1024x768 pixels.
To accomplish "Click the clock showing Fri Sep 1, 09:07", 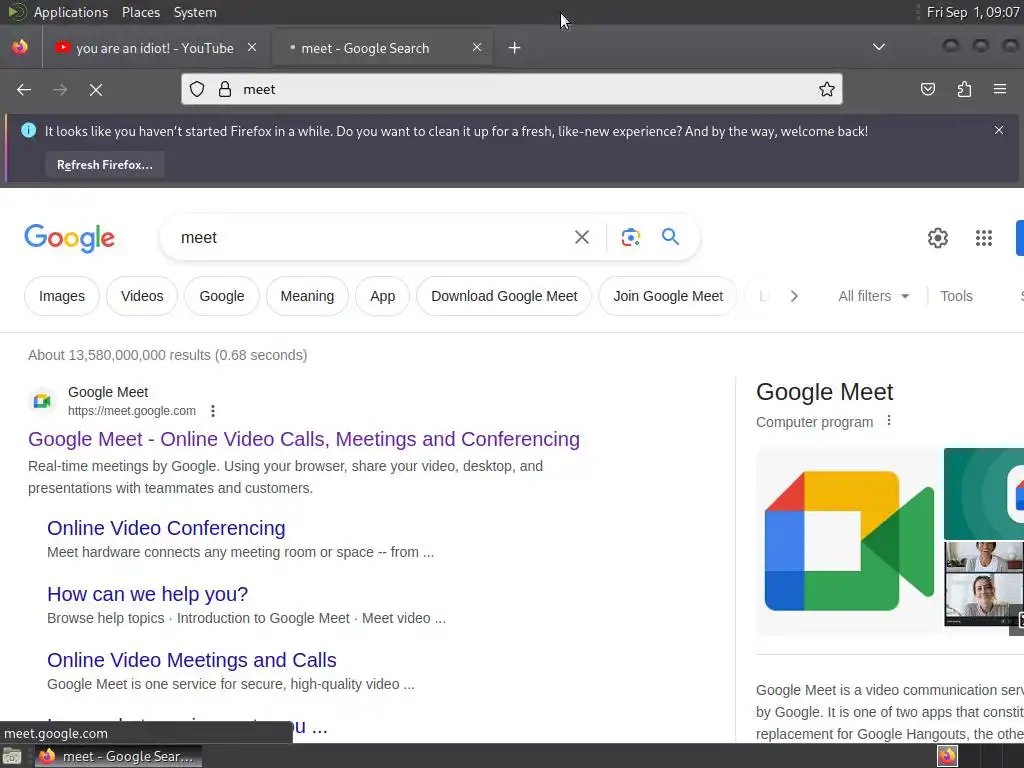I will tap(972, 12).
